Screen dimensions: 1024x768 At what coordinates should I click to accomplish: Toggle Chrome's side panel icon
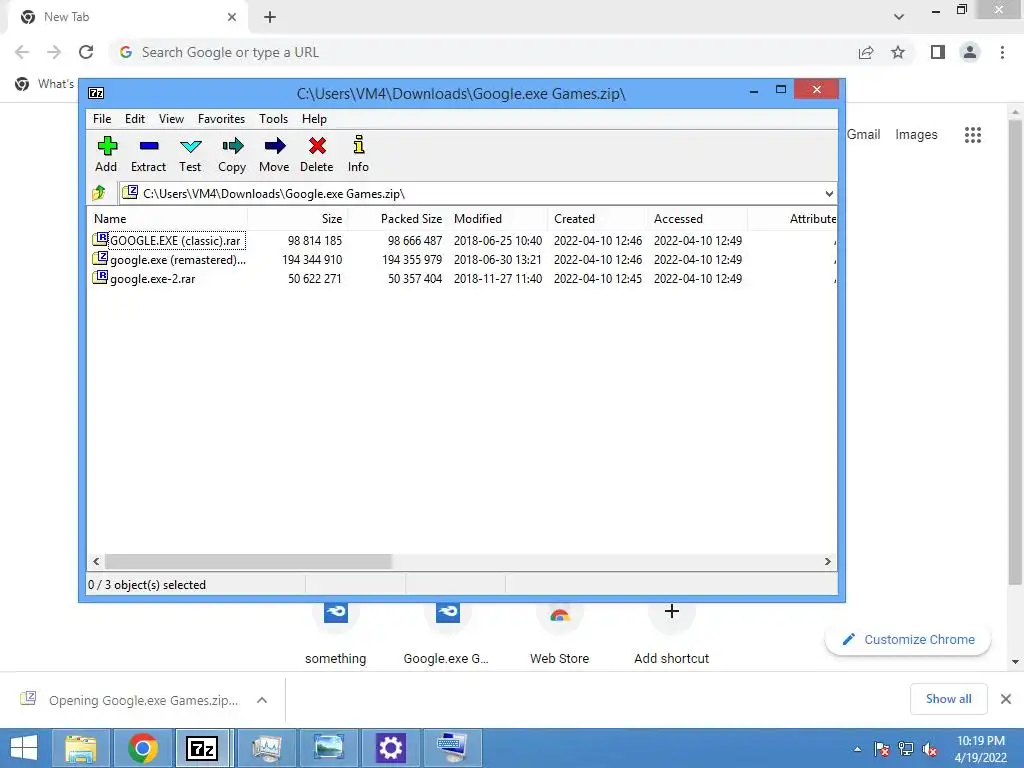click(938, 52)
